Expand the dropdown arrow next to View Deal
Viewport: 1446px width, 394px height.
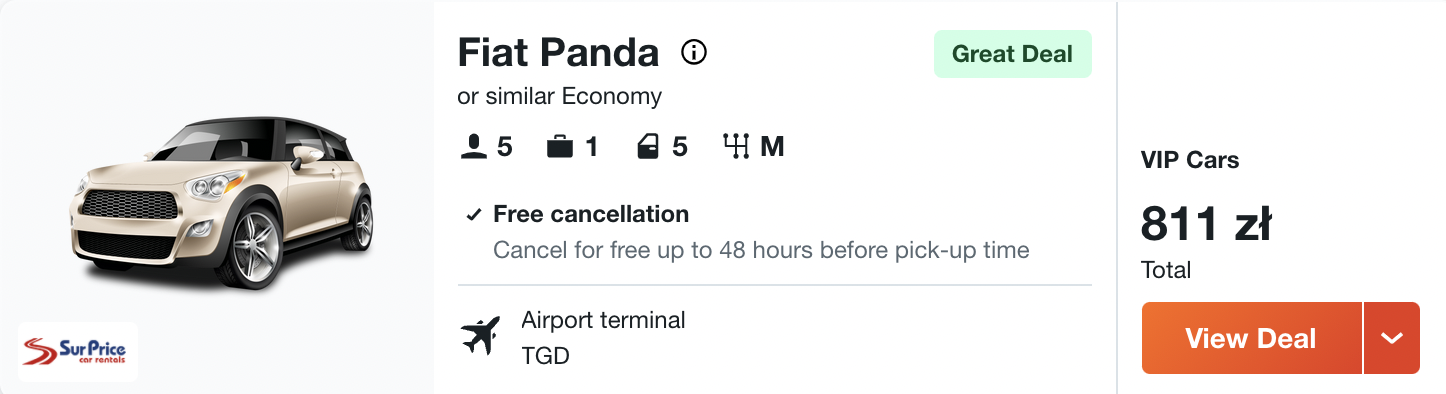pyautogui.click(x=1392, y=338)
